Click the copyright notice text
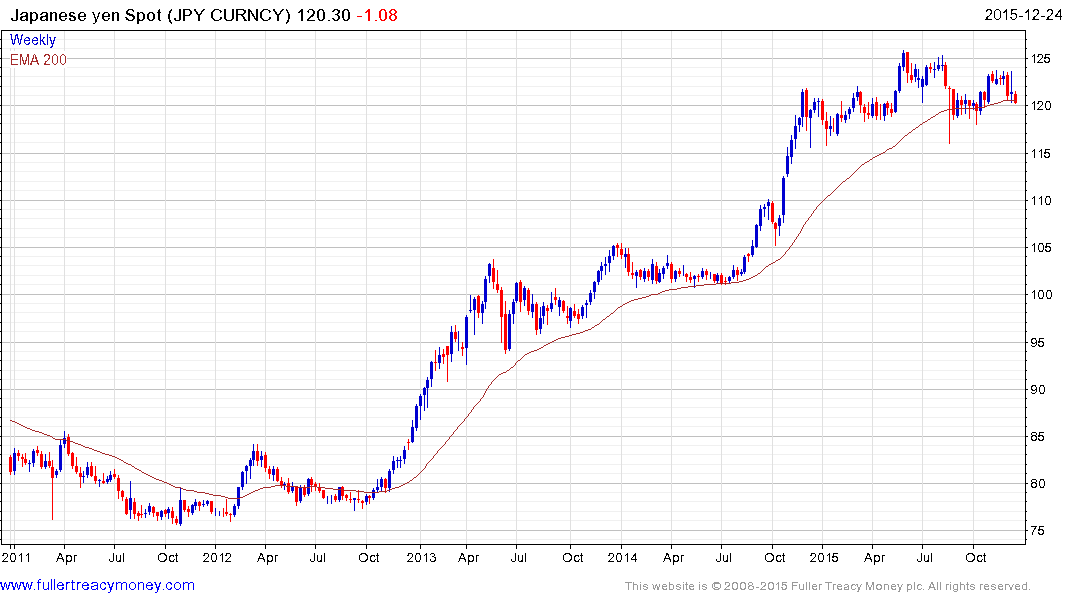 point(828,586)
